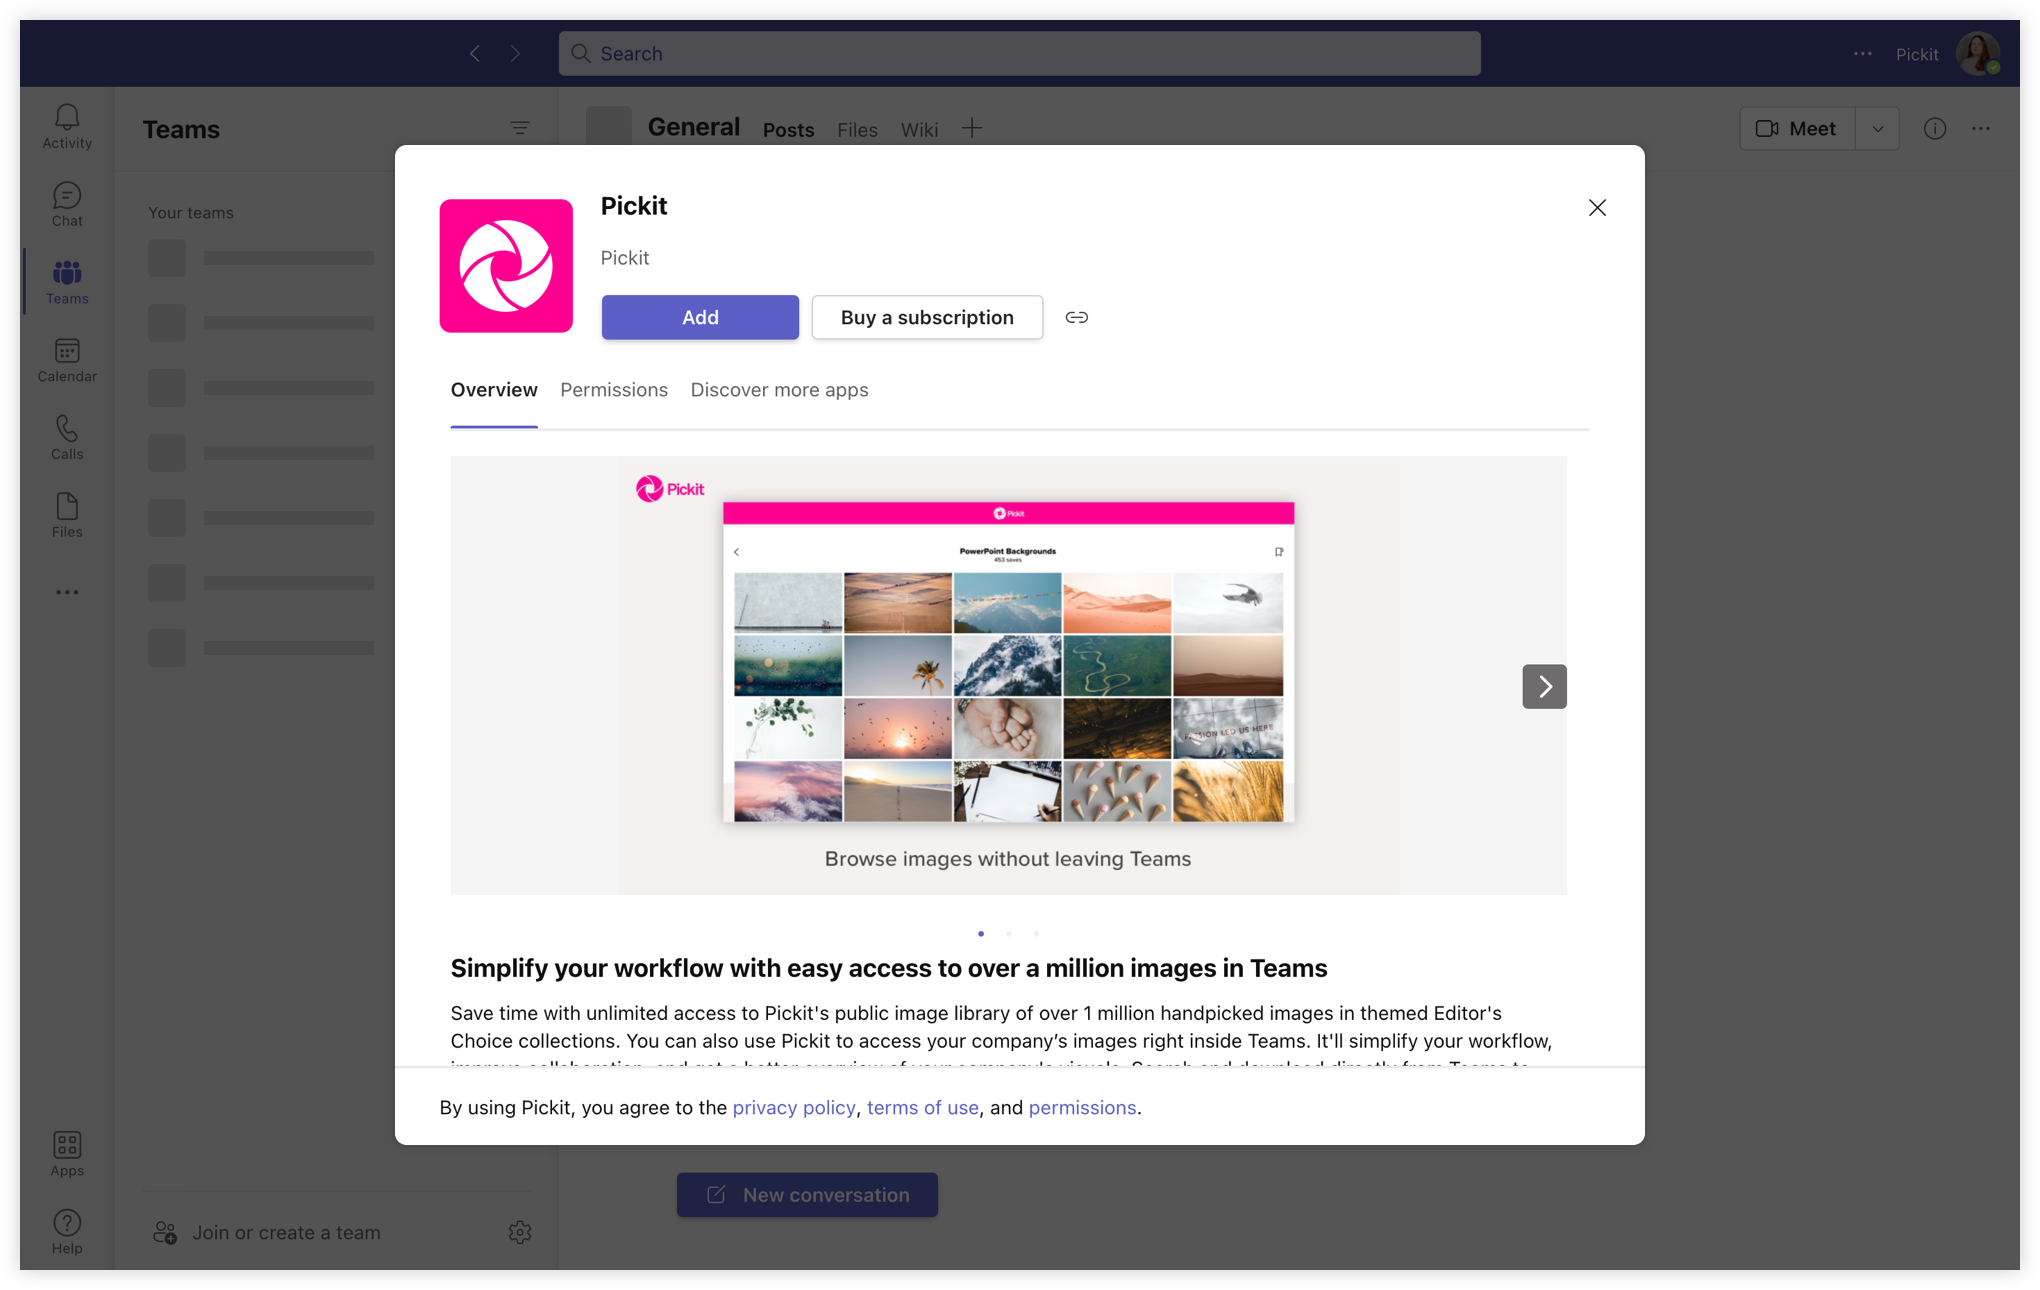The image size is (2040, 1290).
Task: Click the next arrow on carousel
Action: tap(1544, 687)
